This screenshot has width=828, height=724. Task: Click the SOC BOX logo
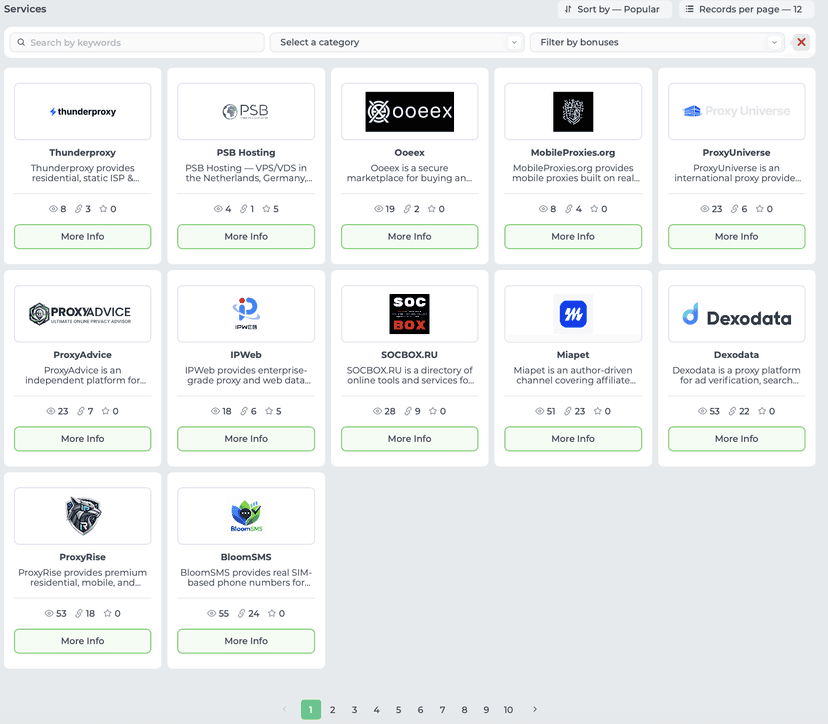(x=409, y=314)
